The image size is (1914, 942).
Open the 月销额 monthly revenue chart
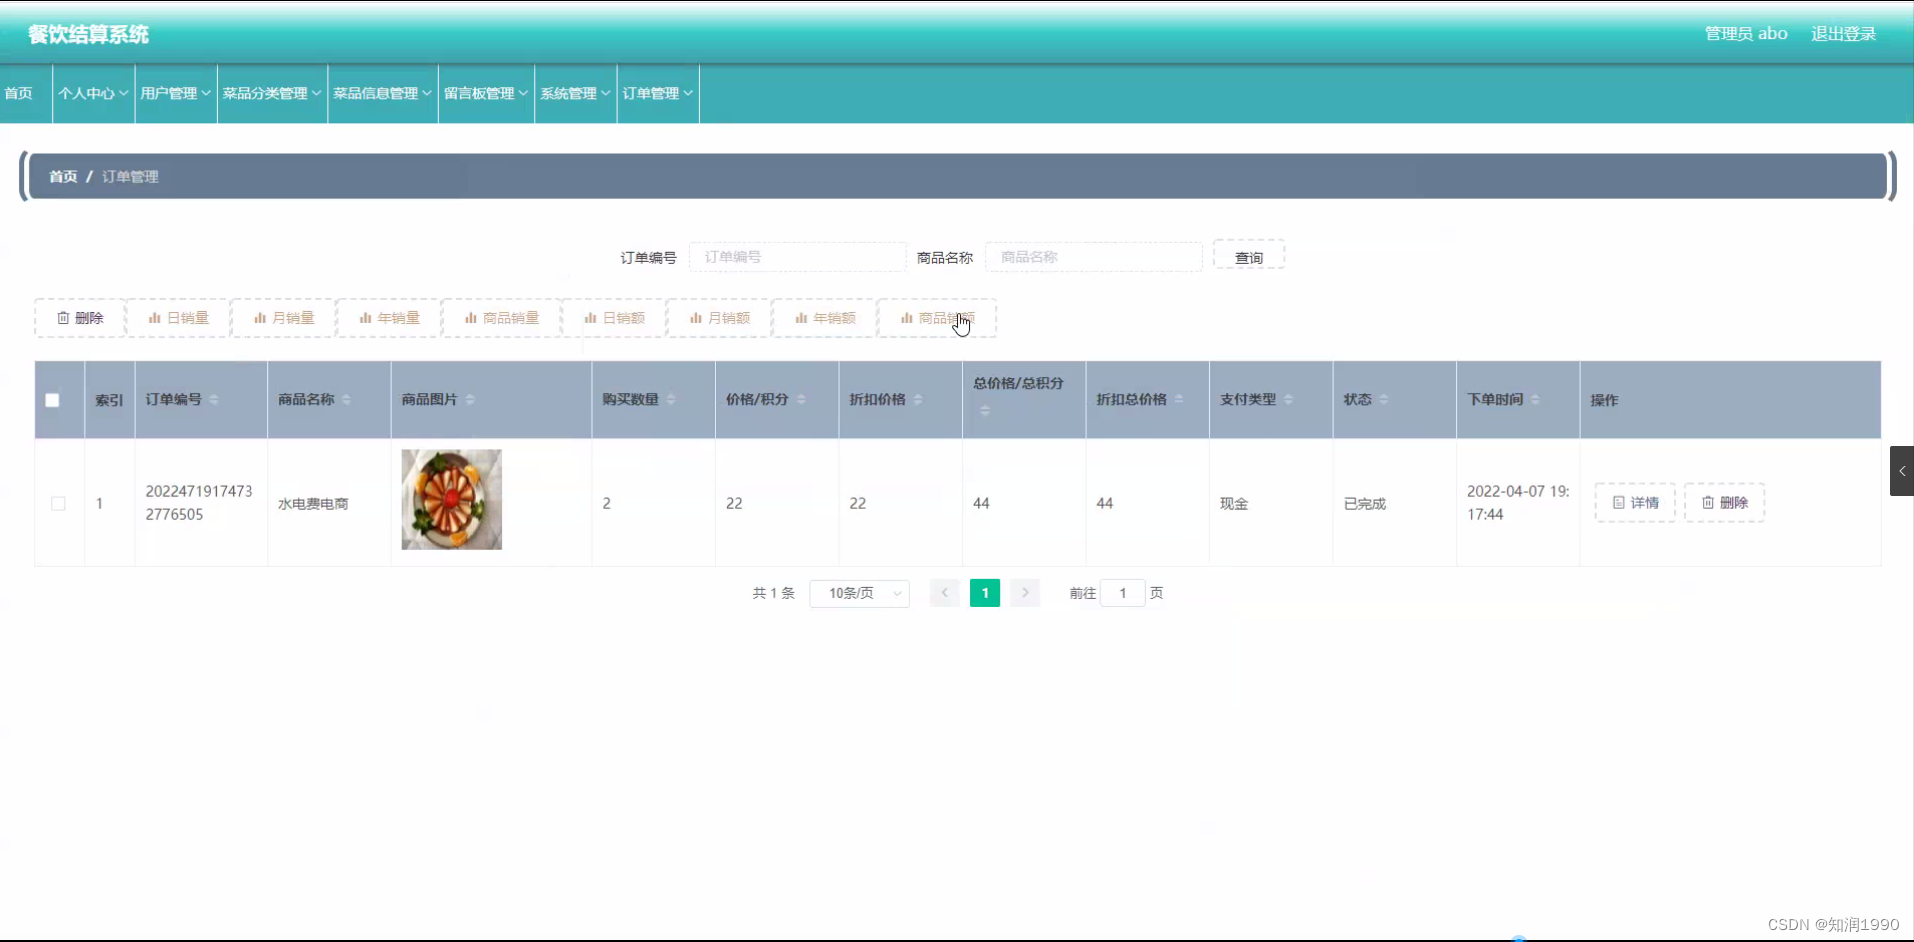[x=719, y=317]
